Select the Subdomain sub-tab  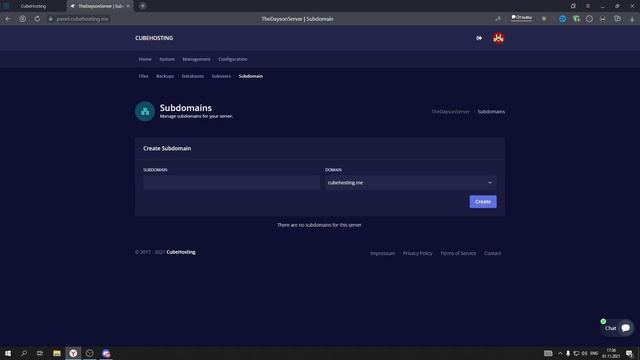(251, 76)
